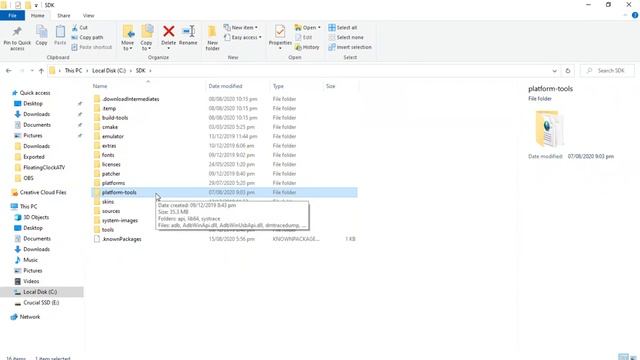
Task: Click the Search SDK field
Action: [x=608, y=71]
